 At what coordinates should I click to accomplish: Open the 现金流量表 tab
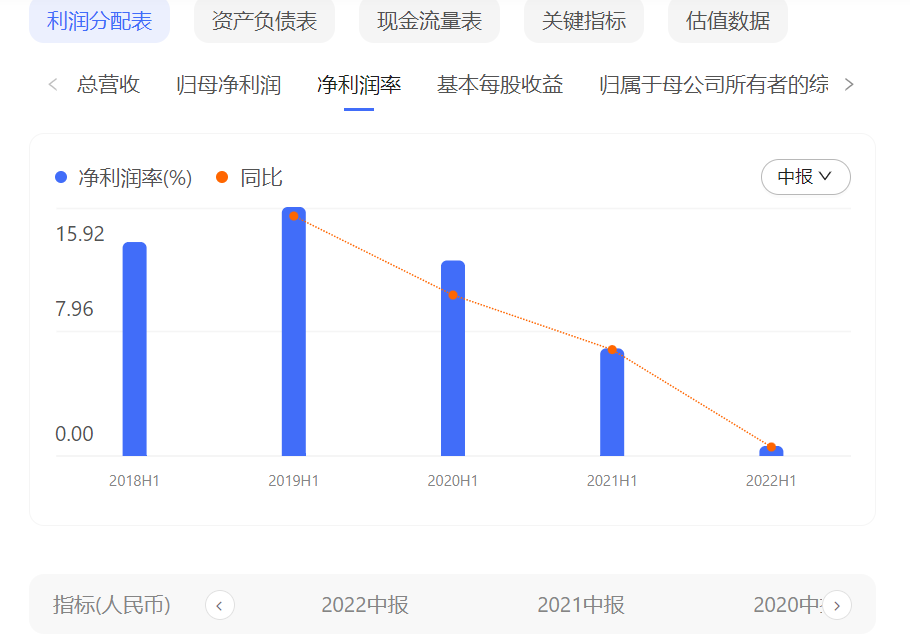click(x=428, y=20)
